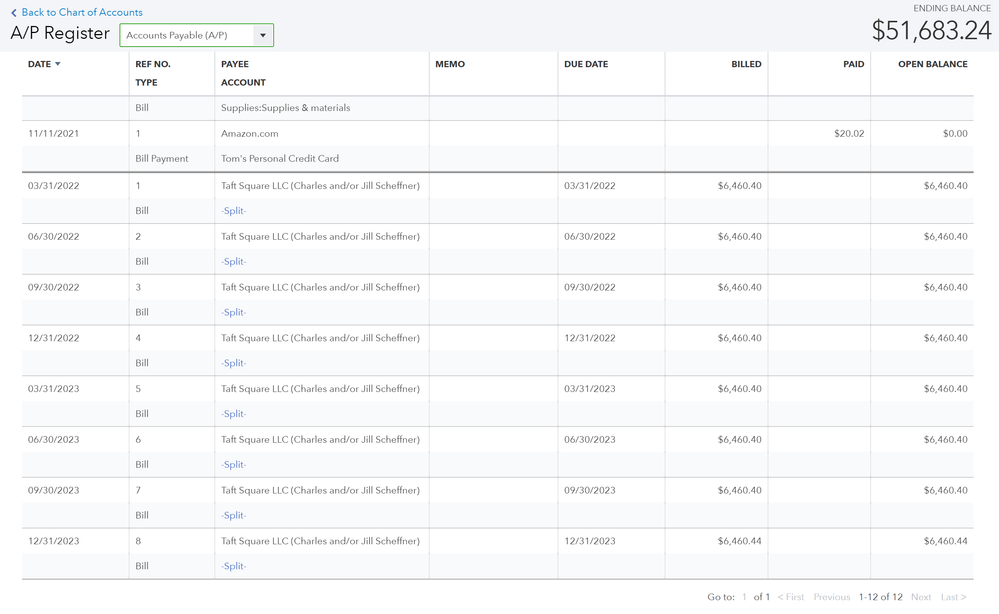This screenshot has height=614, width=999.
Task: Click the REF NO. column header
Action: (x=154, y=63)
